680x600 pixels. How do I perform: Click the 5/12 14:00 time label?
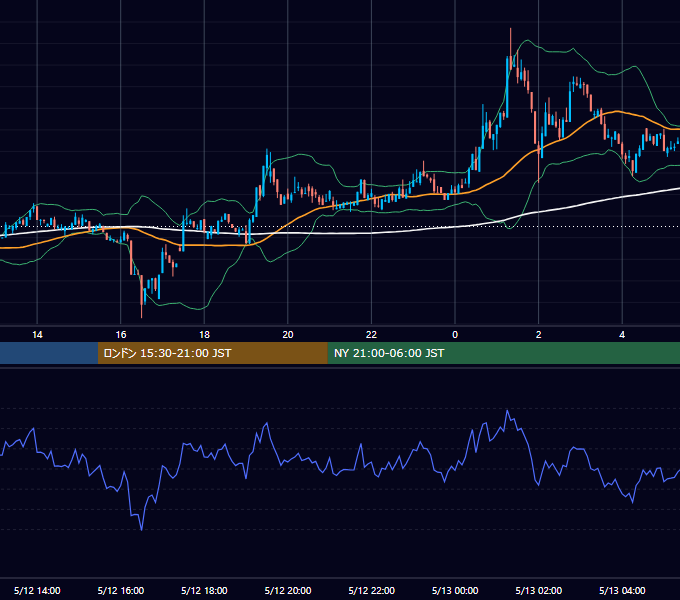click(37, 590)
